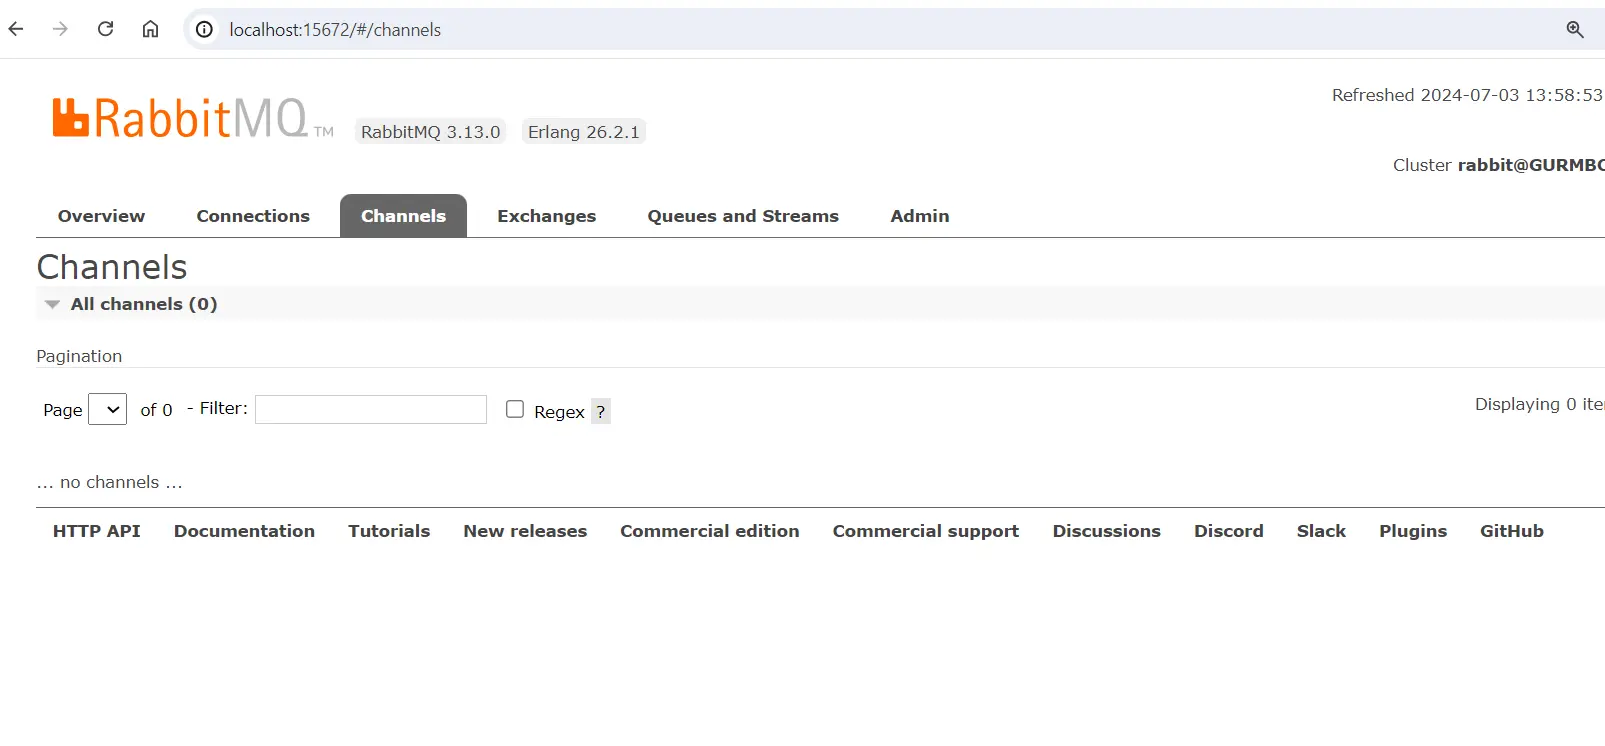The image size is (1605, 746).
Task: Open the Discord link
Action: point(1229,531)
